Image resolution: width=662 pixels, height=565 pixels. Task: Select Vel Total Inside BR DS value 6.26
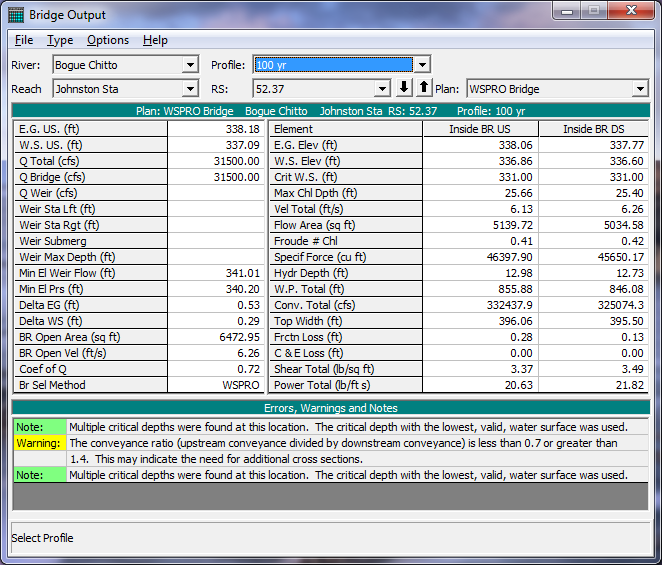pyautogui.click(x=594, y=209)
